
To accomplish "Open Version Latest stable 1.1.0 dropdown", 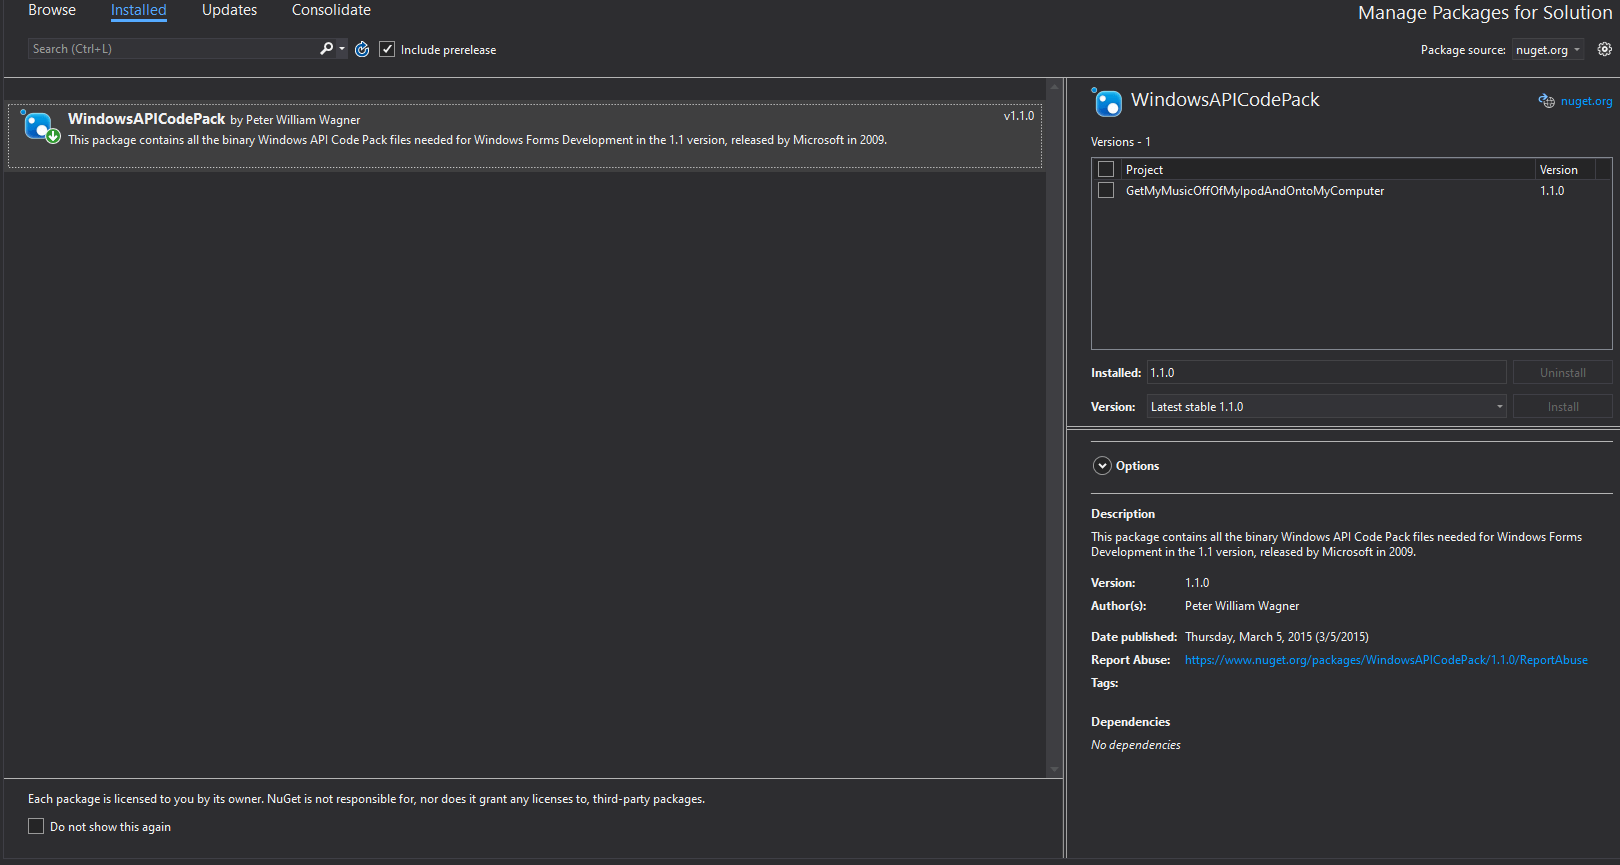I will [1326, 406].
